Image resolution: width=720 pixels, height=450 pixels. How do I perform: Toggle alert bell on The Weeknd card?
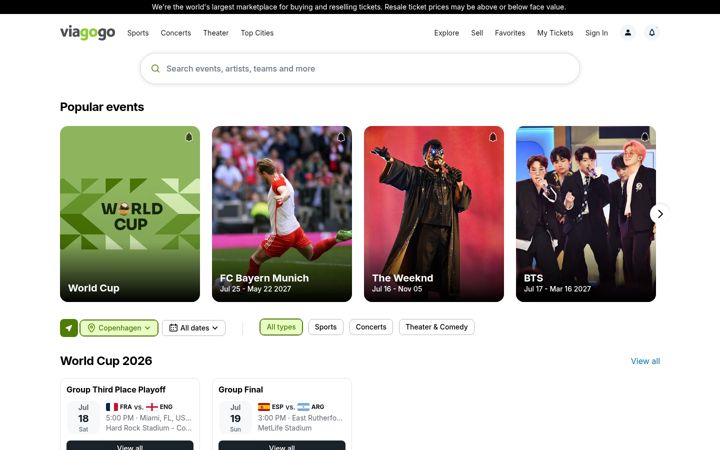(x=493, y=137)
